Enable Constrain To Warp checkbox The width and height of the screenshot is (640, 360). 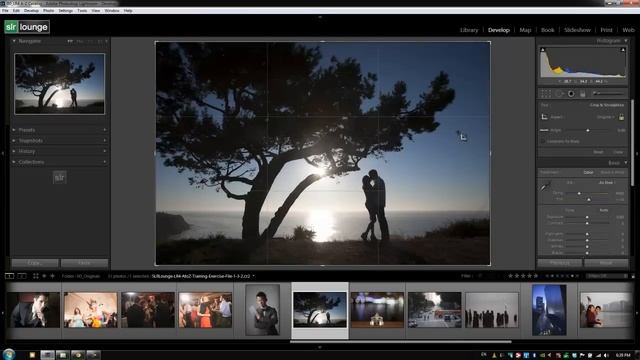[x=543, y=141]
